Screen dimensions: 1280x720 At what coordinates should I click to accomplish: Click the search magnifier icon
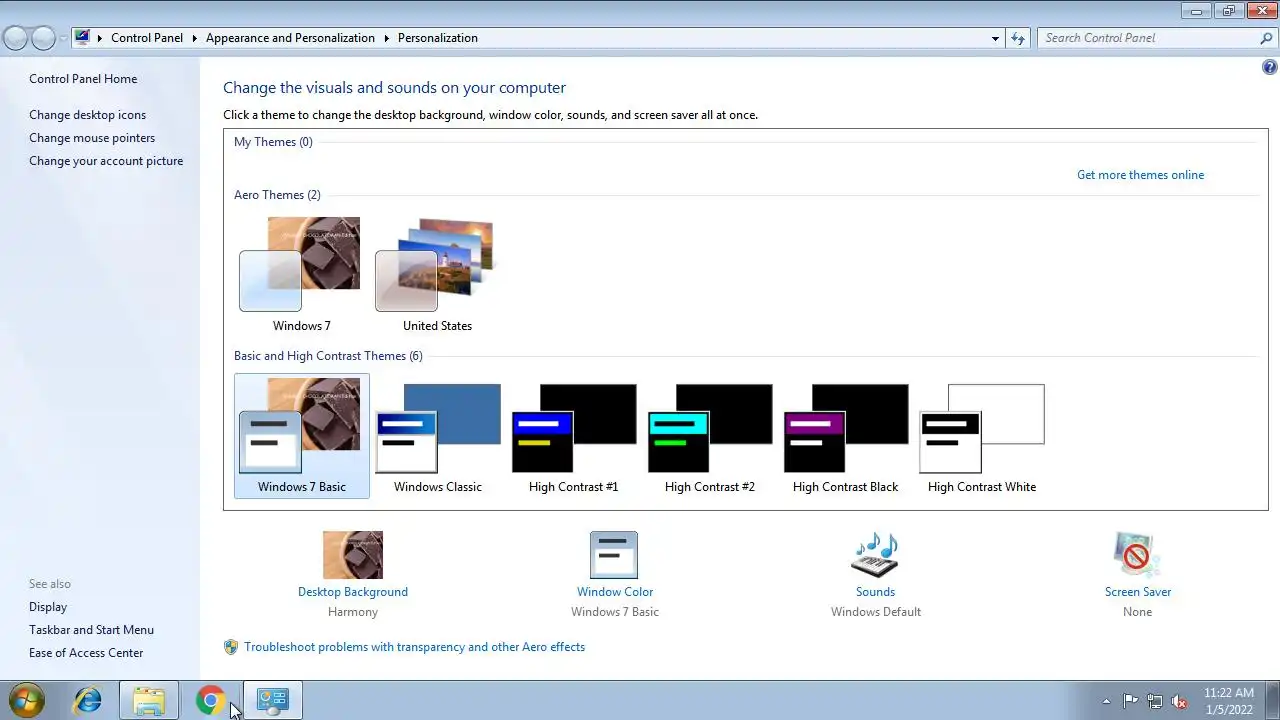point(1266,38)
